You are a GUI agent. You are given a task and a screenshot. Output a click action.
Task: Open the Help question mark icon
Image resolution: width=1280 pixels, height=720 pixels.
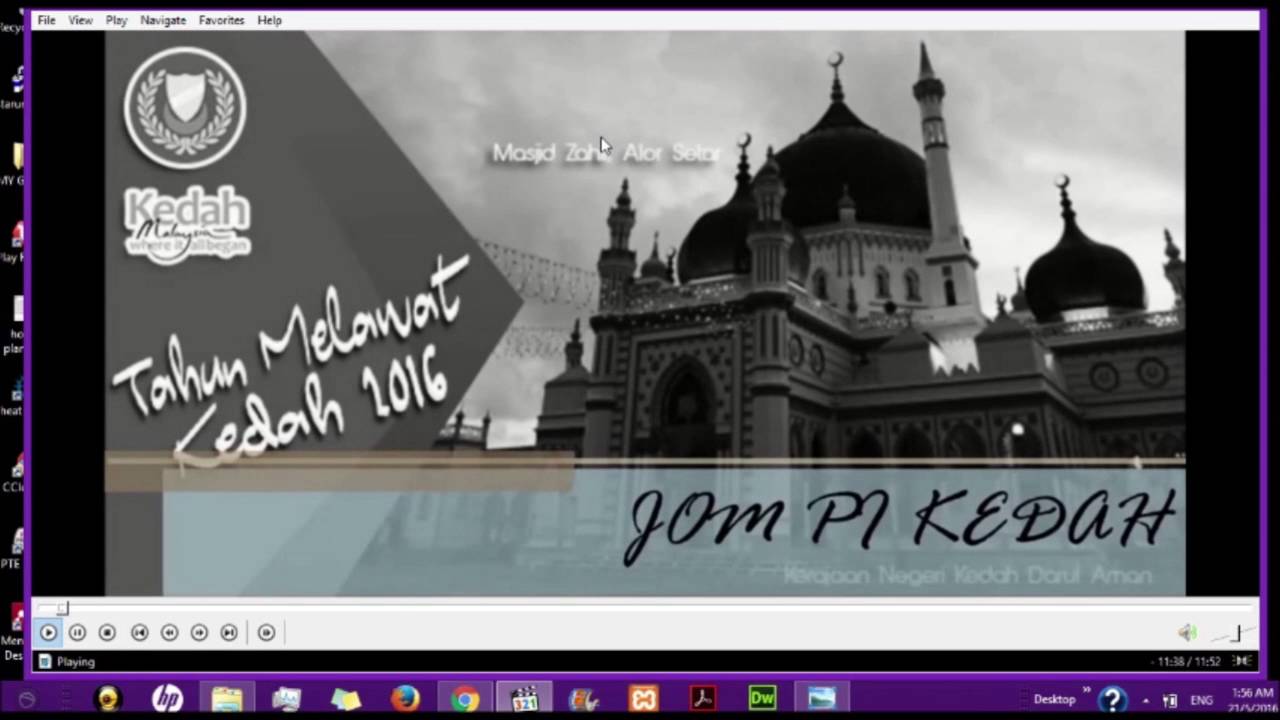(x=1112, y=699)
